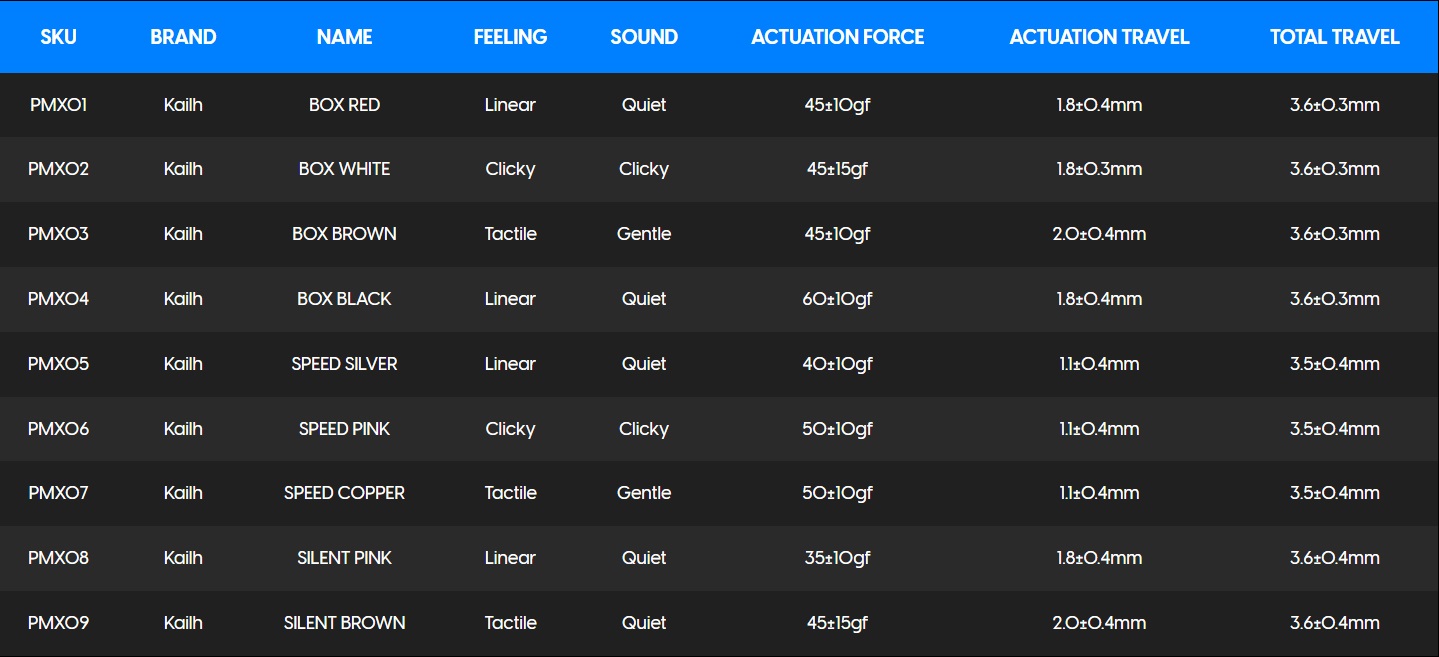Select the NAME column header
This screenshot has height=657, width=1439.
point(344,37)
